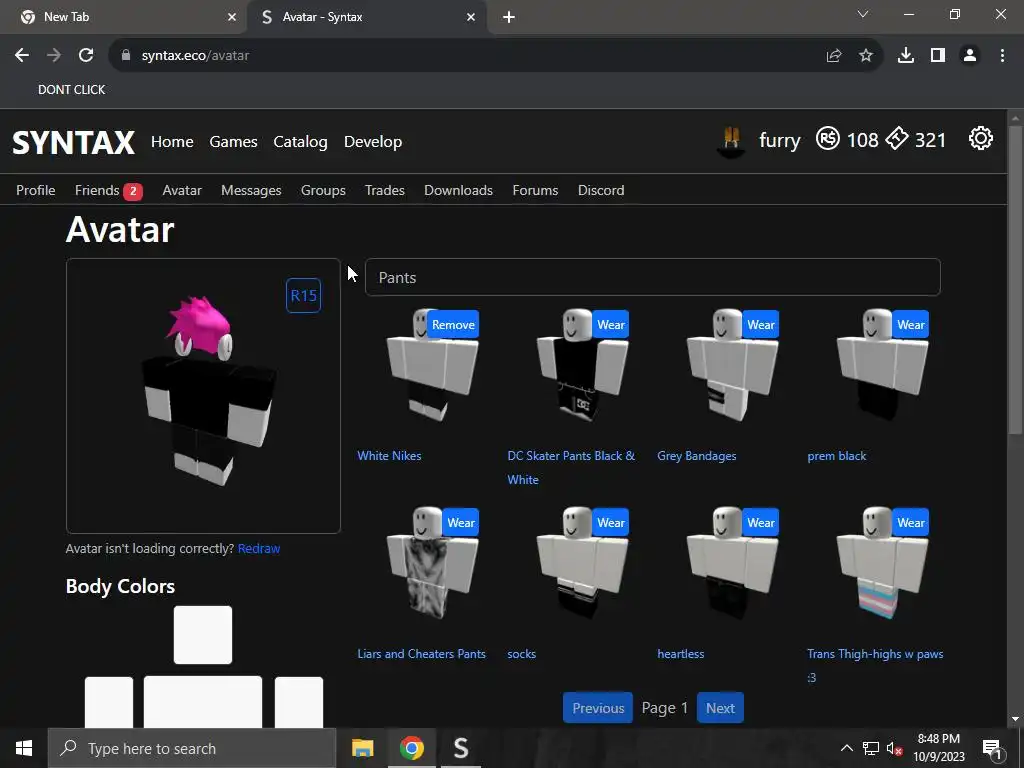1024x768 pixels.
Task: Wear the prem black pants
Action: coord(910,325)
